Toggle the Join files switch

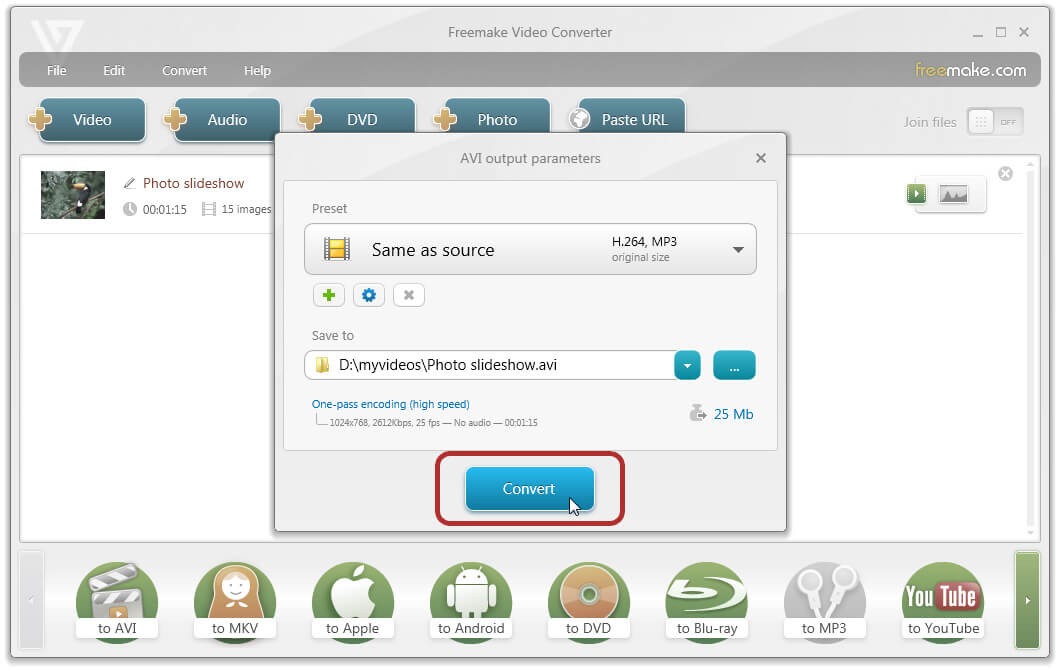point(994,122)
